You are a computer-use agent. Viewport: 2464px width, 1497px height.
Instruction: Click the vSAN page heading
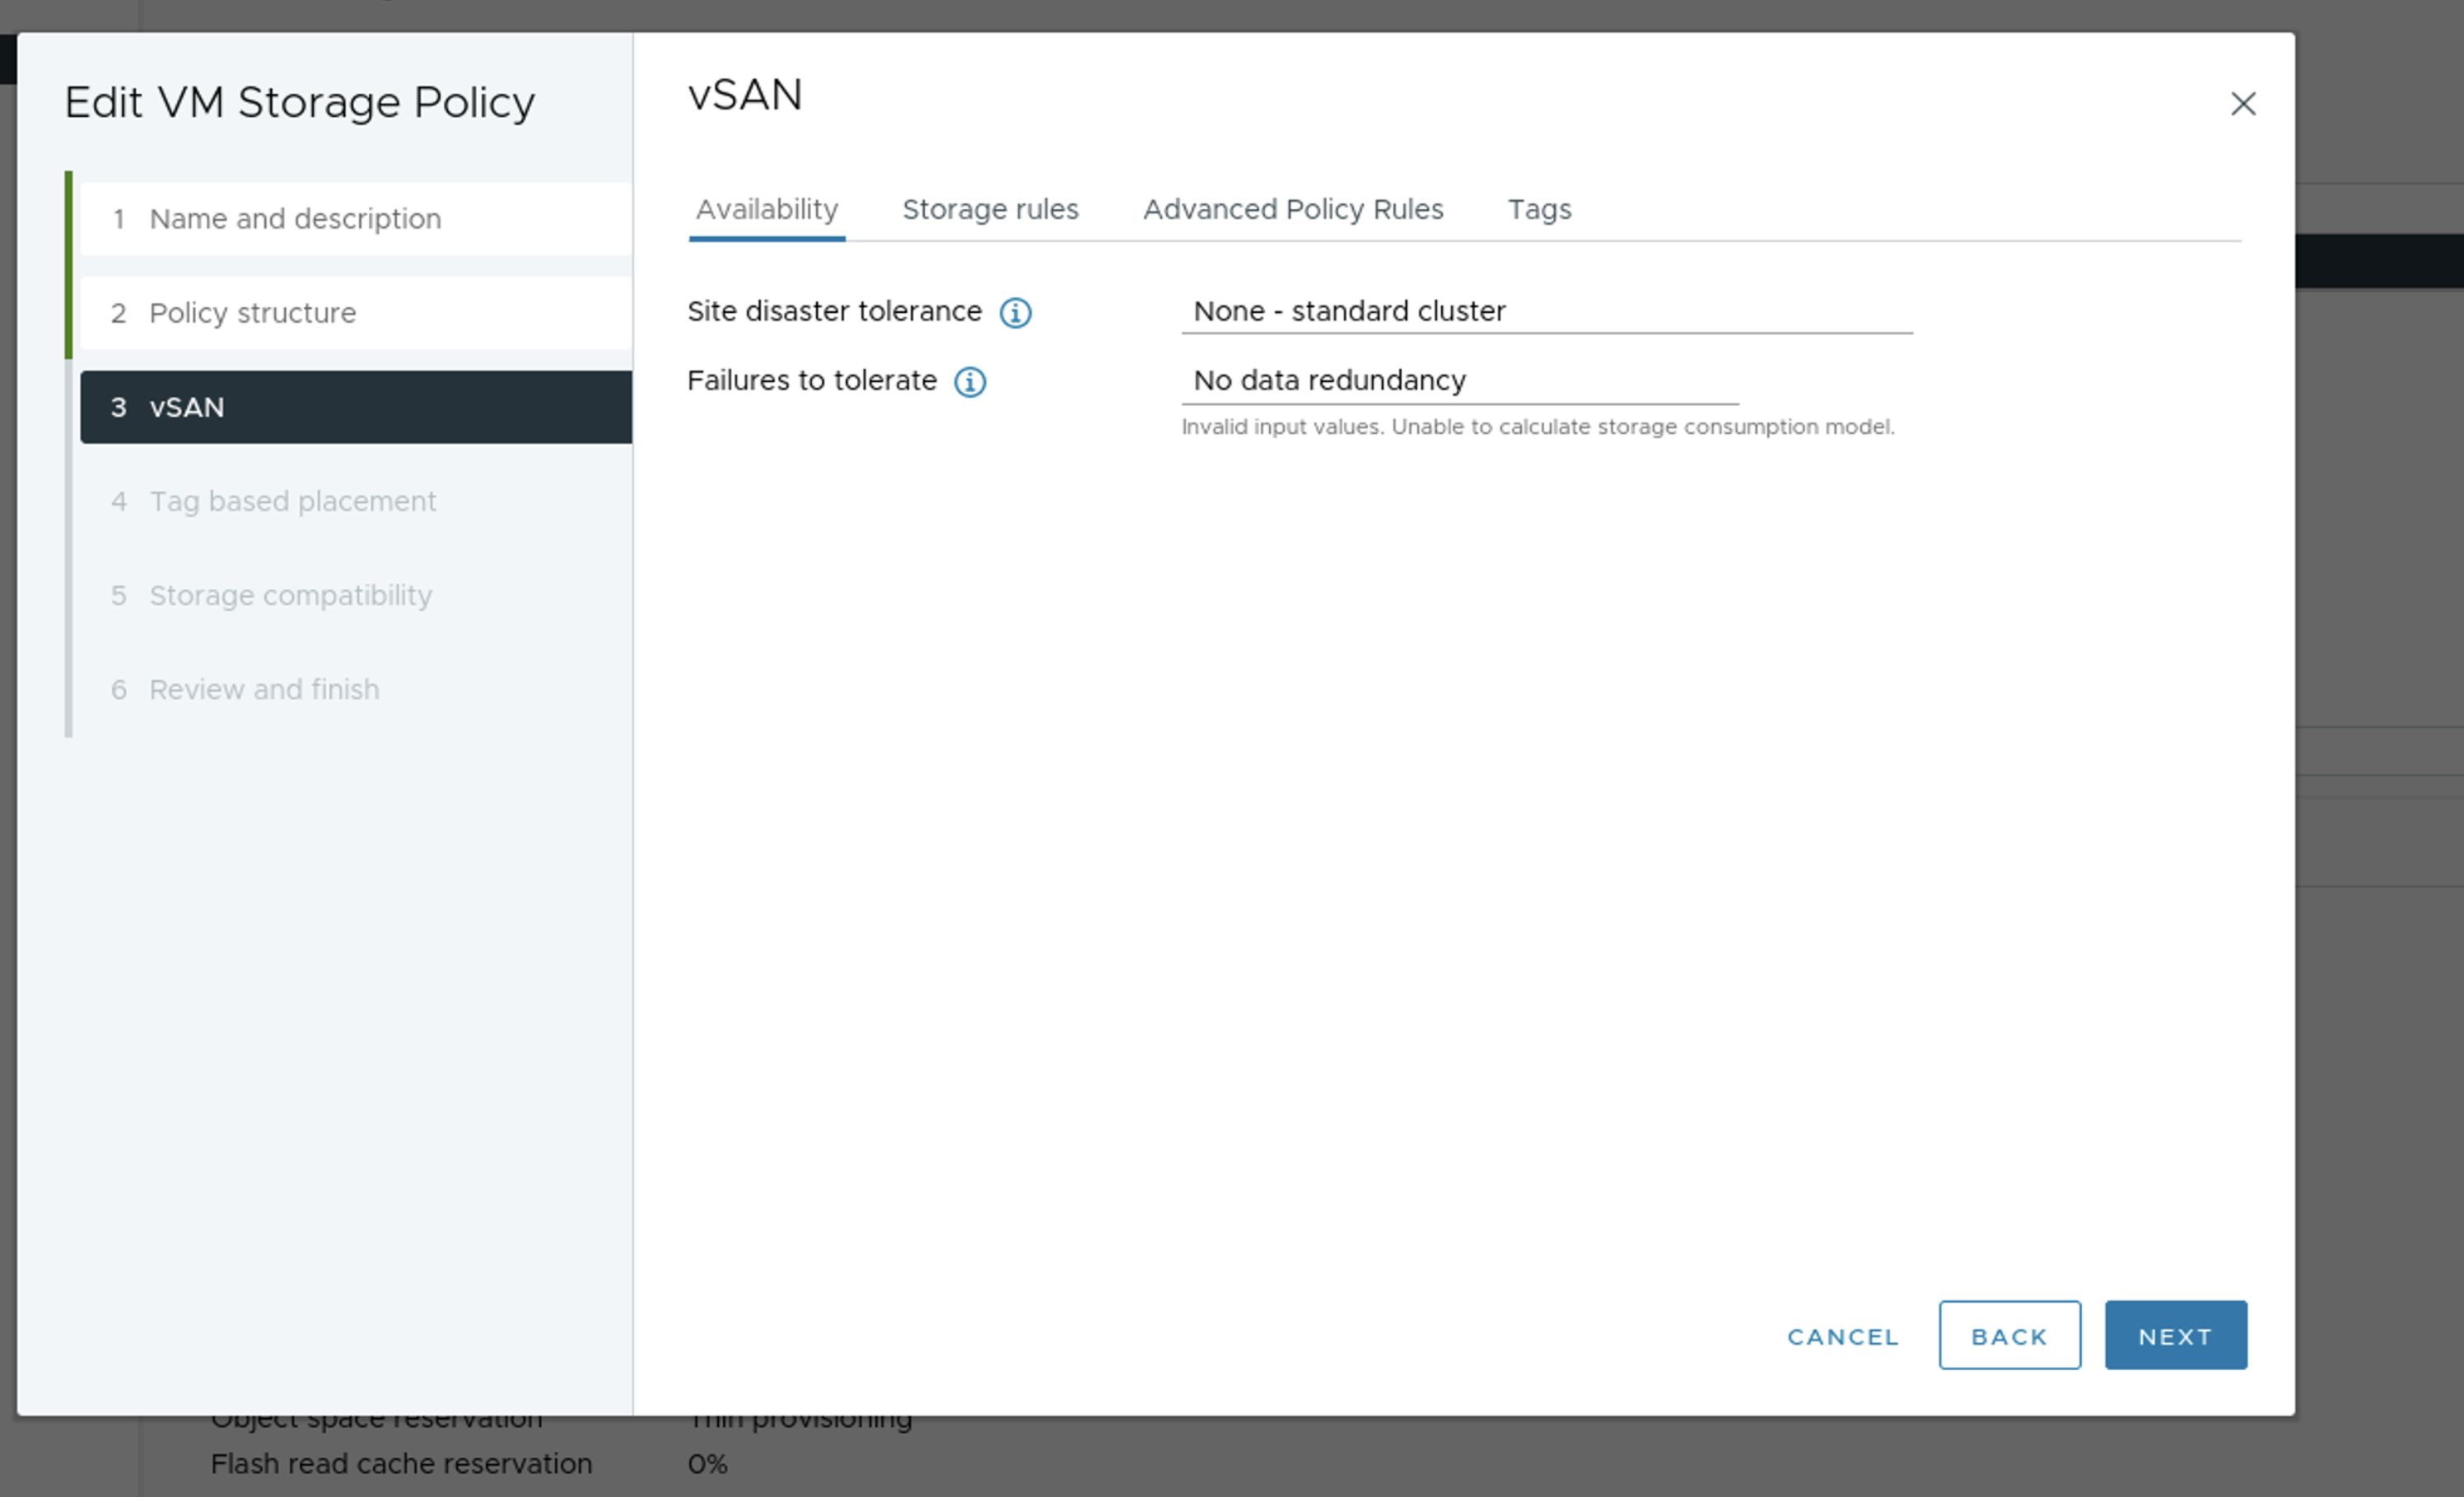(x=744, y=96)
